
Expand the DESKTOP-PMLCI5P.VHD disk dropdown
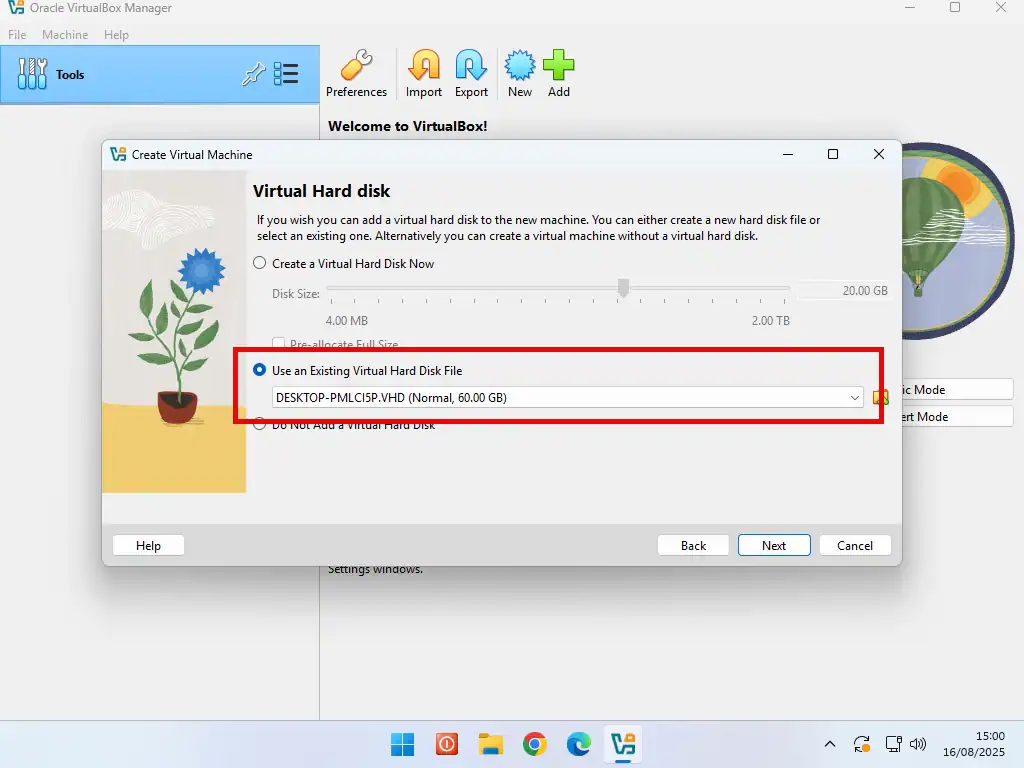855,398
